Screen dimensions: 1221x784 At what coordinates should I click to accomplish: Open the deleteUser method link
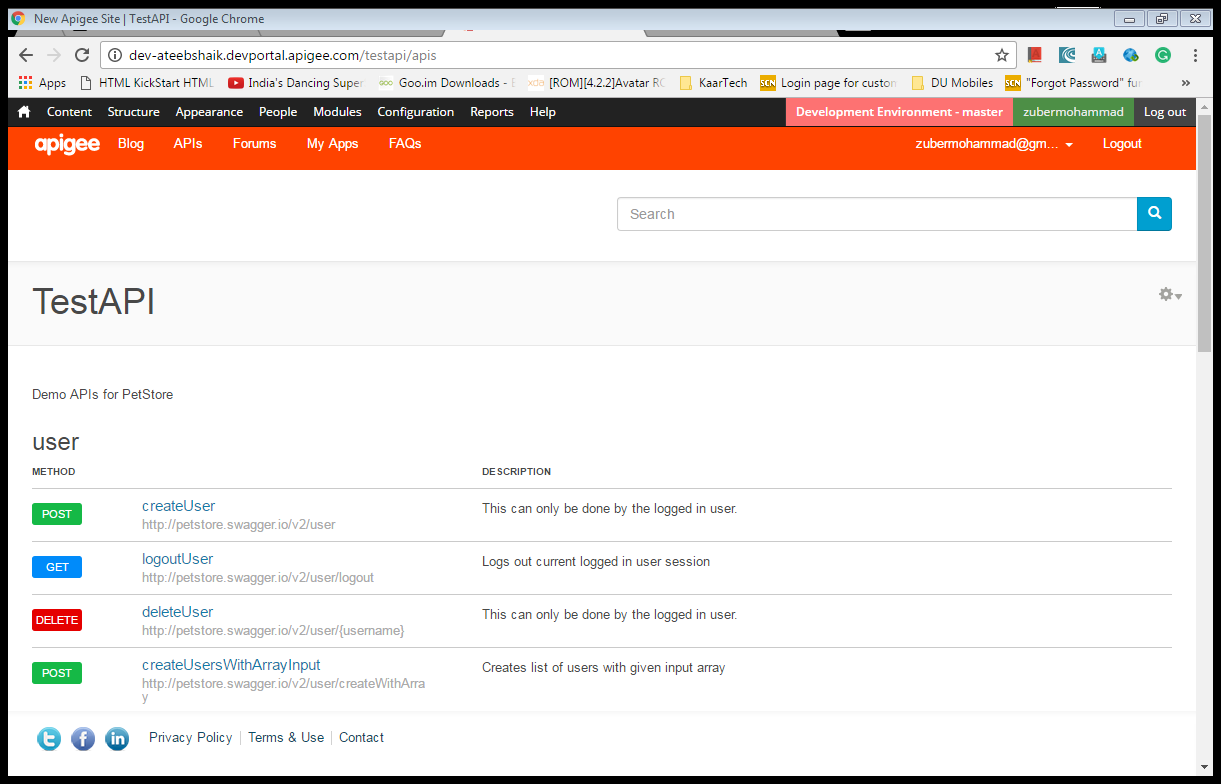coord(177,612)
